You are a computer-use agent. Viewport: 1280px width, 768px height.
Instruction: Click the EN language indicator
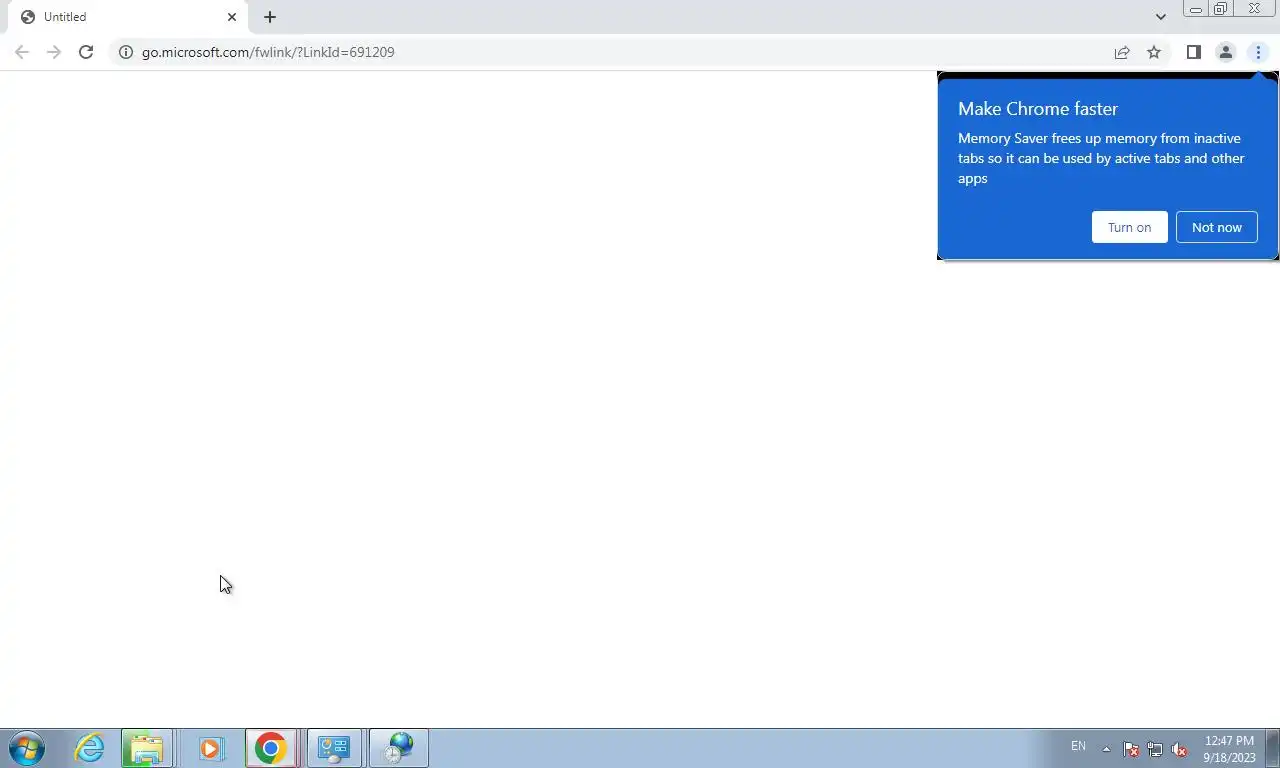[1078, 746]
